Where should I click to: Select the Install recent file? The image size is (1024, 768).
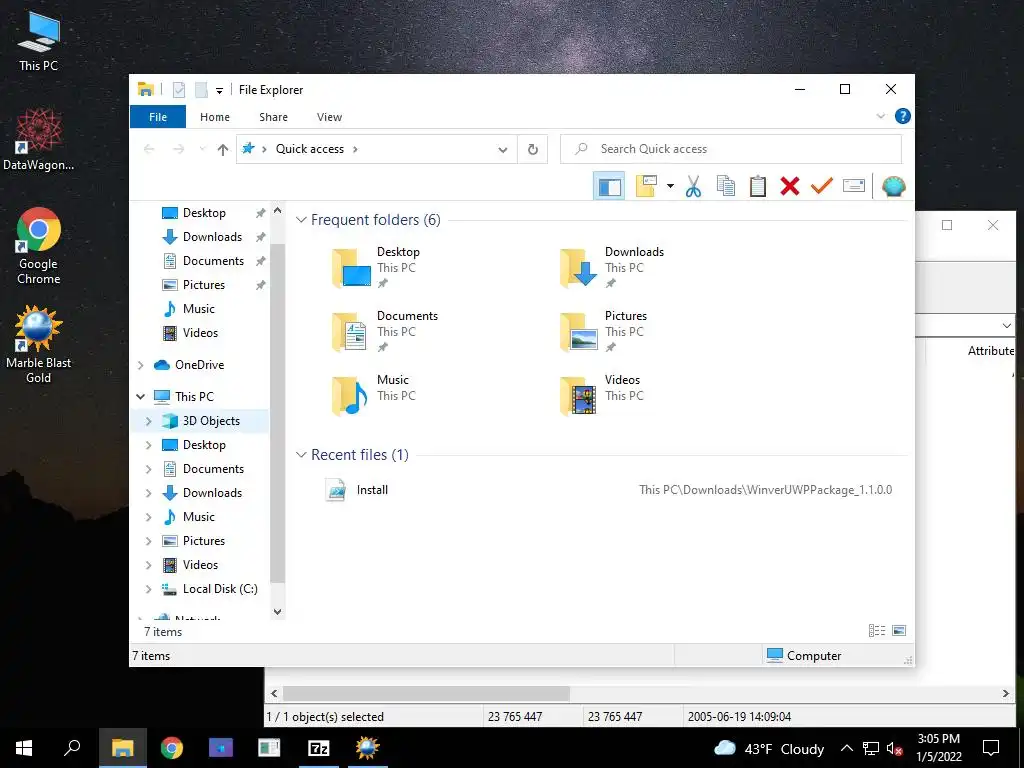pos(372,490)
